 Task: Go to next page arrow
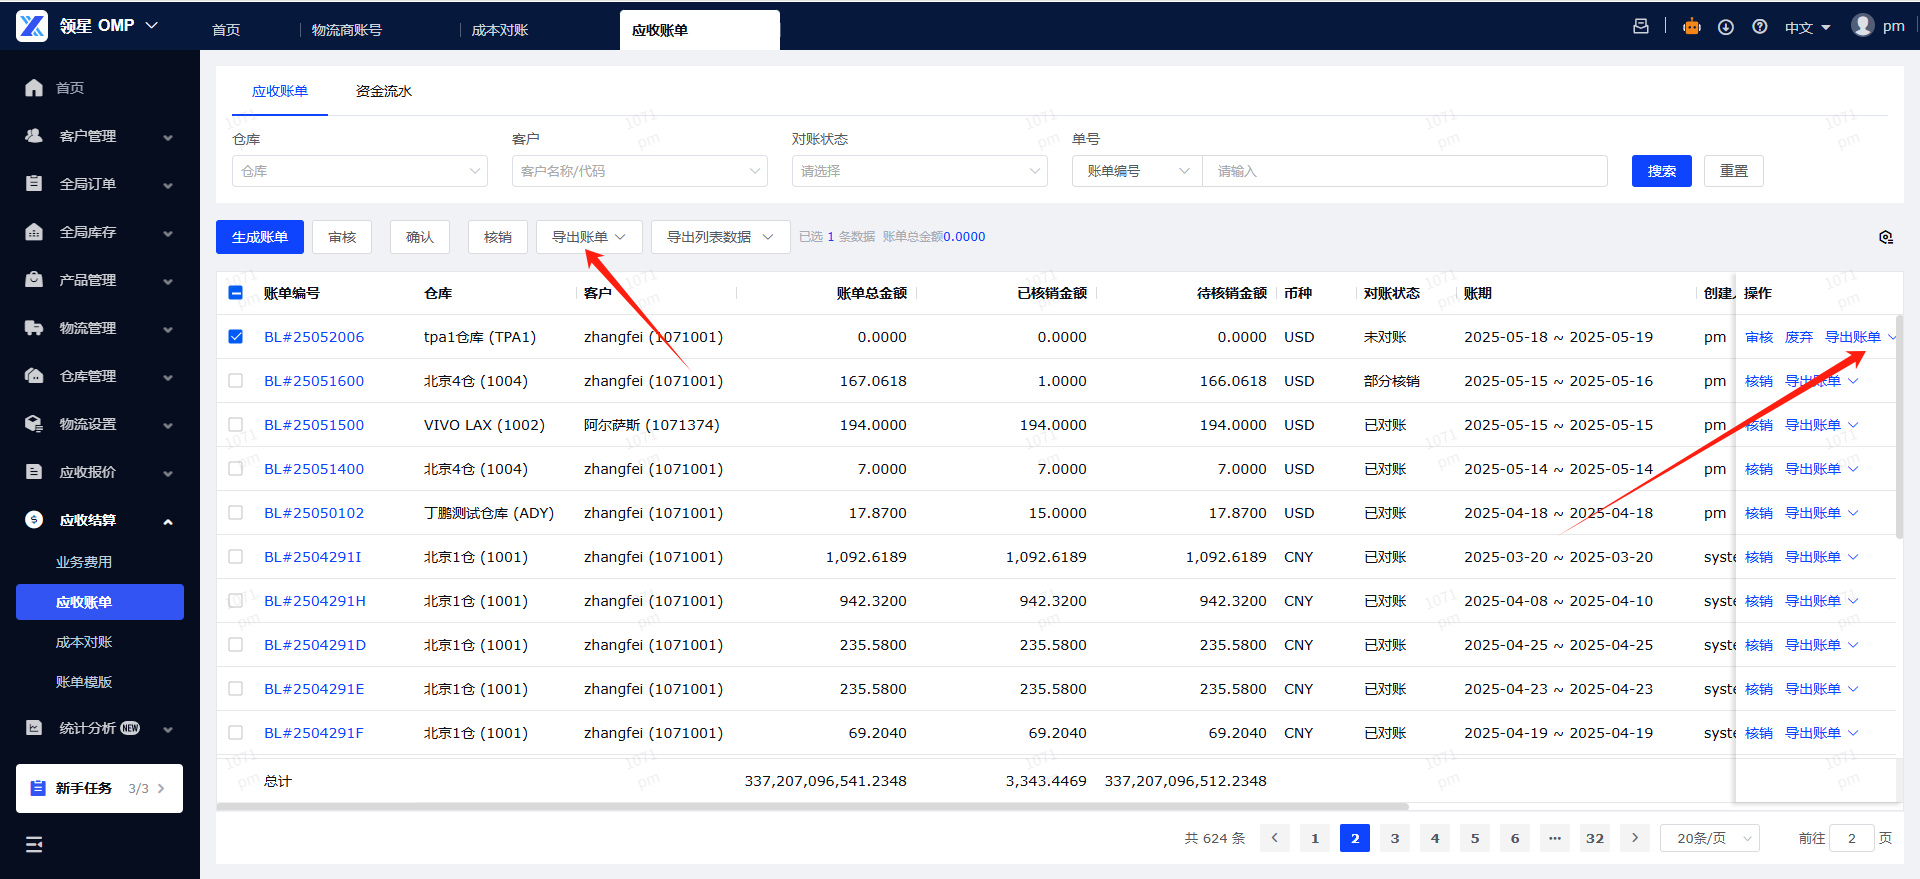tap(1635, 838)
